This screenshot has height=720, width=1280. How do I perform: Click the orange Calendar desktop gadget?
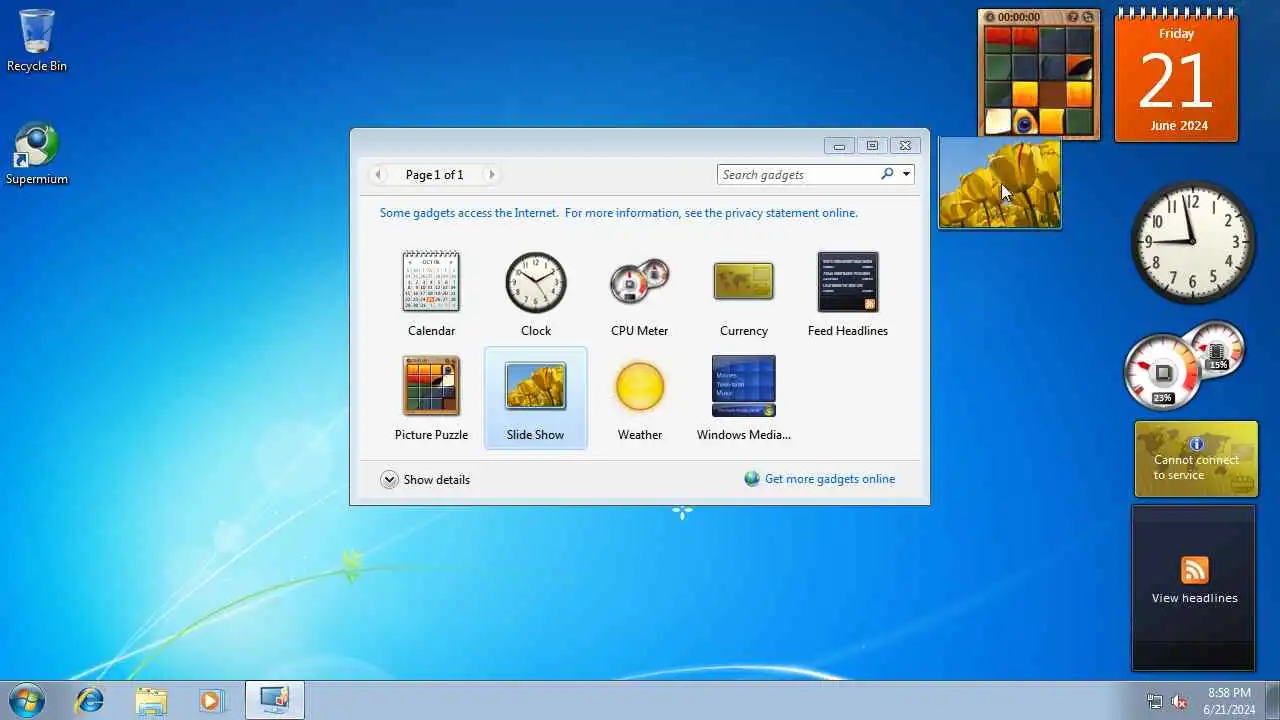(1176, 76)
